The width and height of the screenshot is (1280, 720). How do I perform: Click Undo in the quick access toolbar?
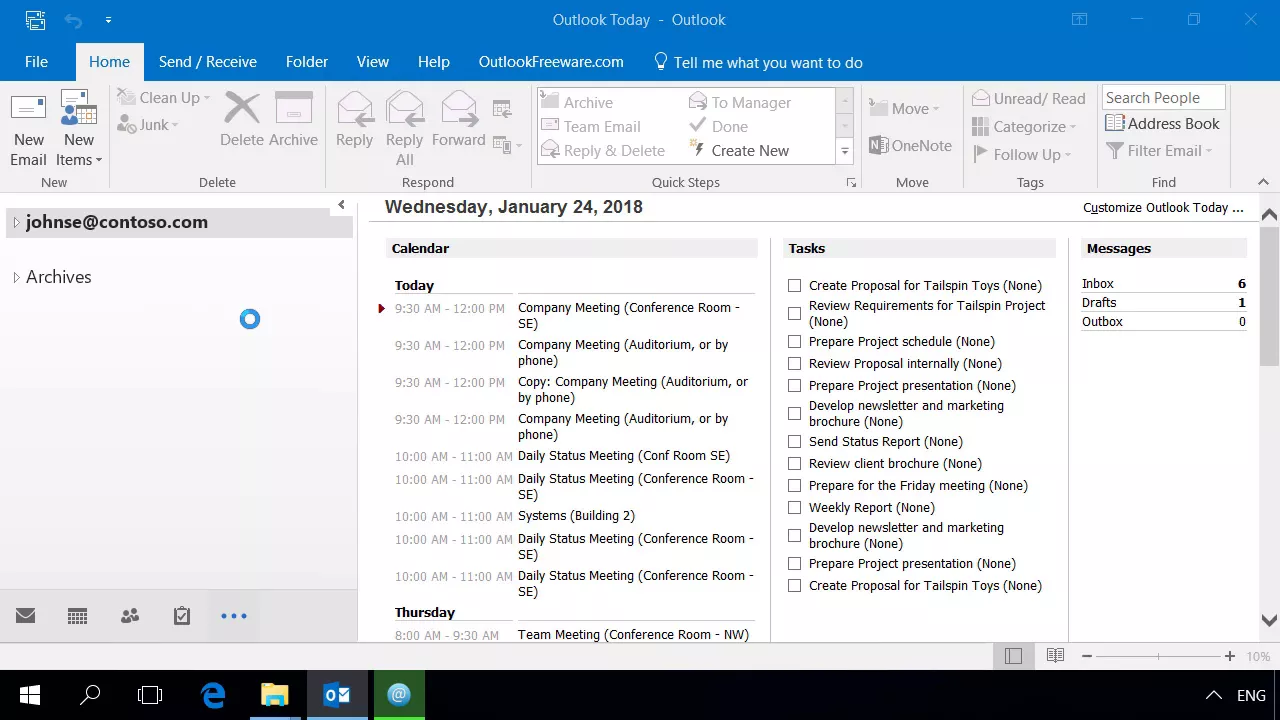point(73,20)
